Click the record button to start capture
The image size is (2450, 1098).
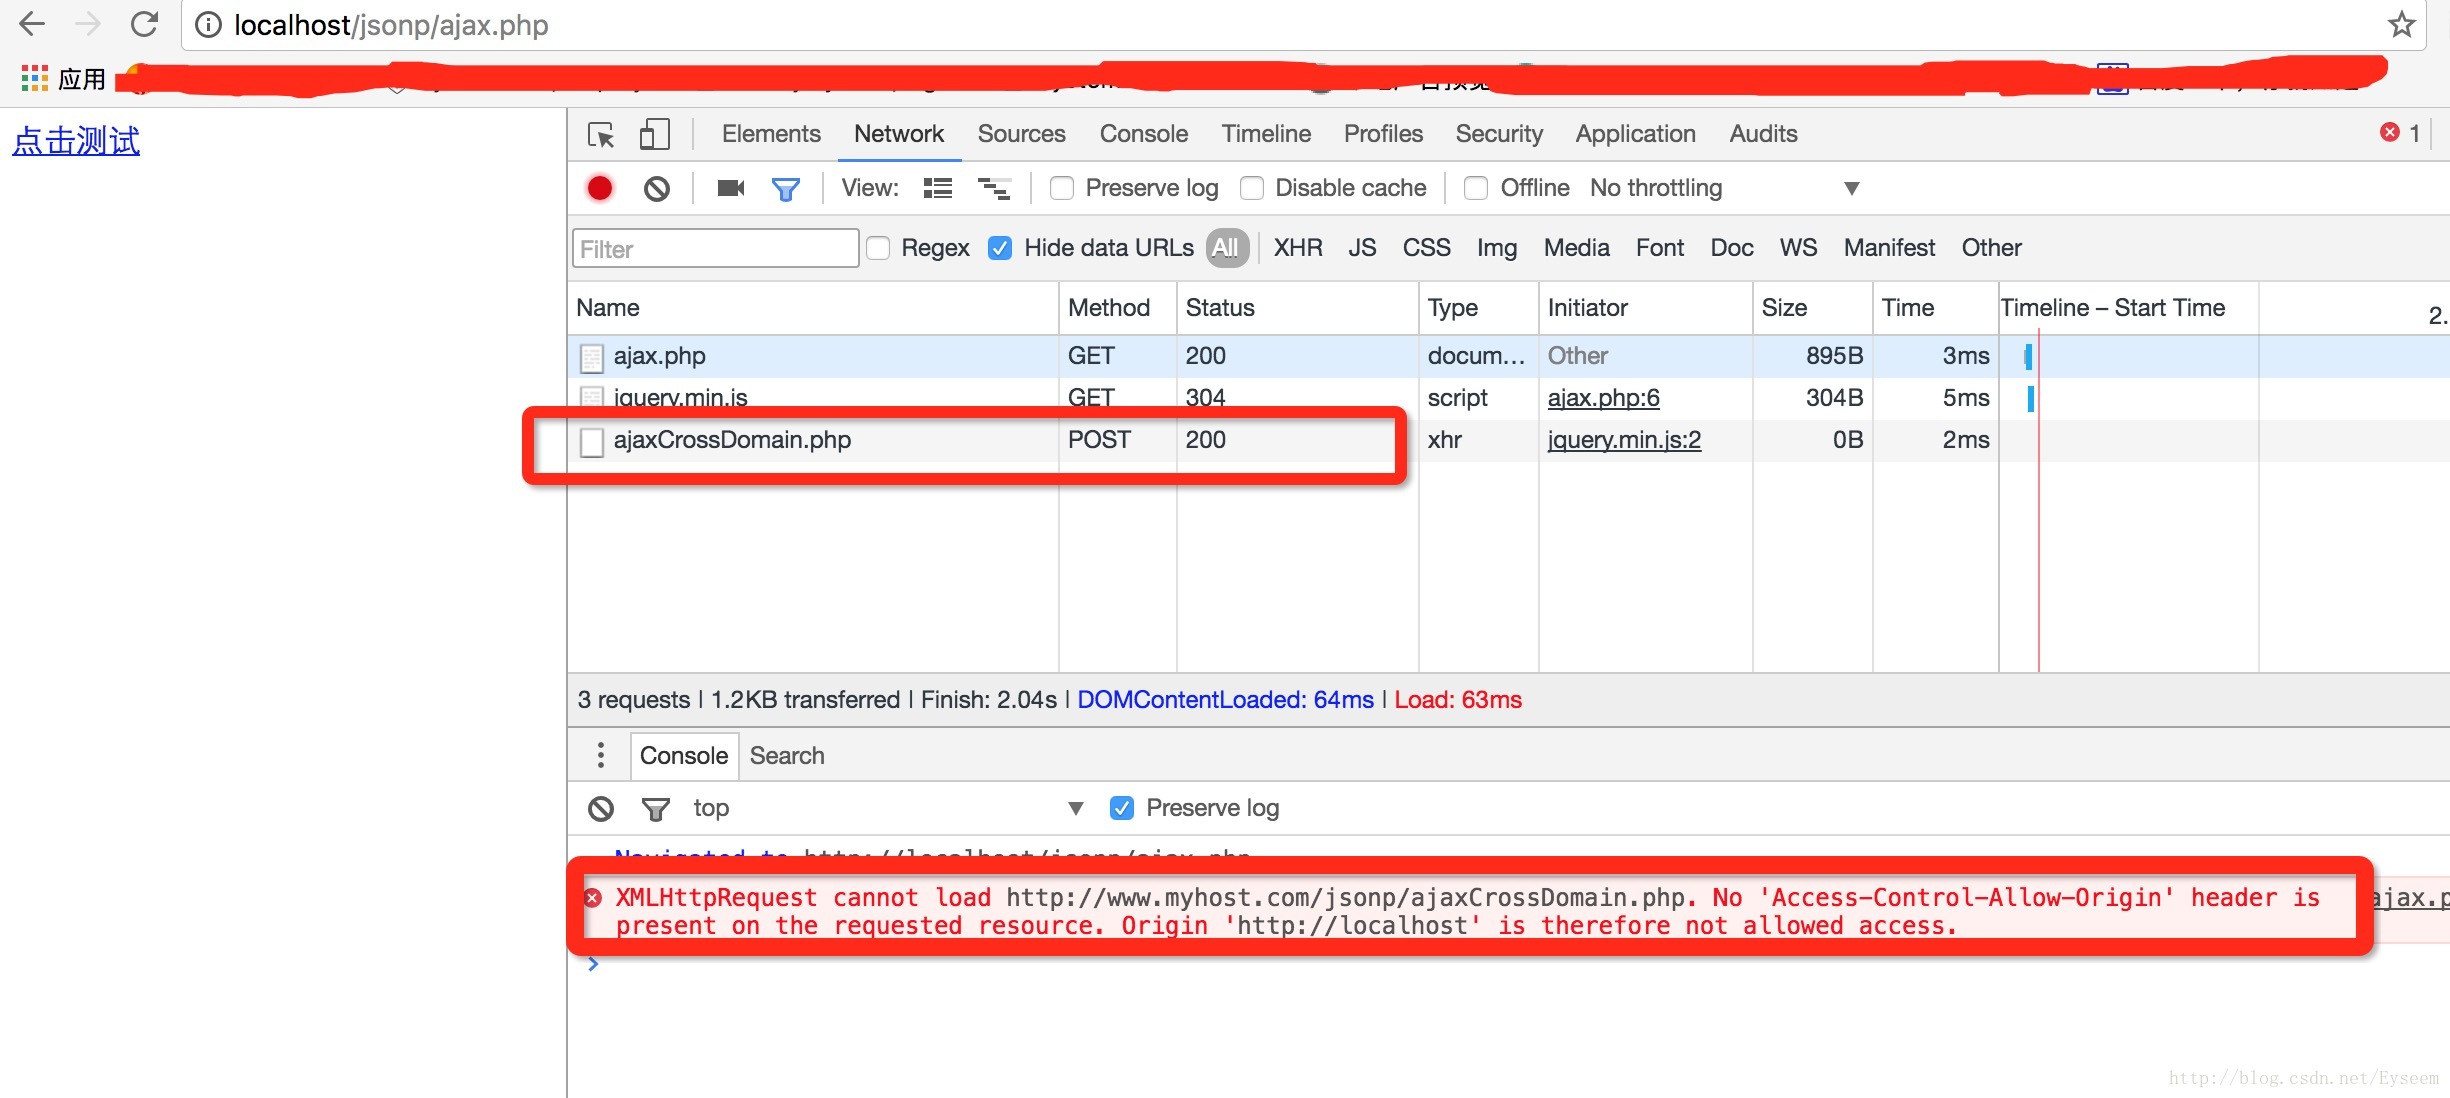tap(600, 187)
